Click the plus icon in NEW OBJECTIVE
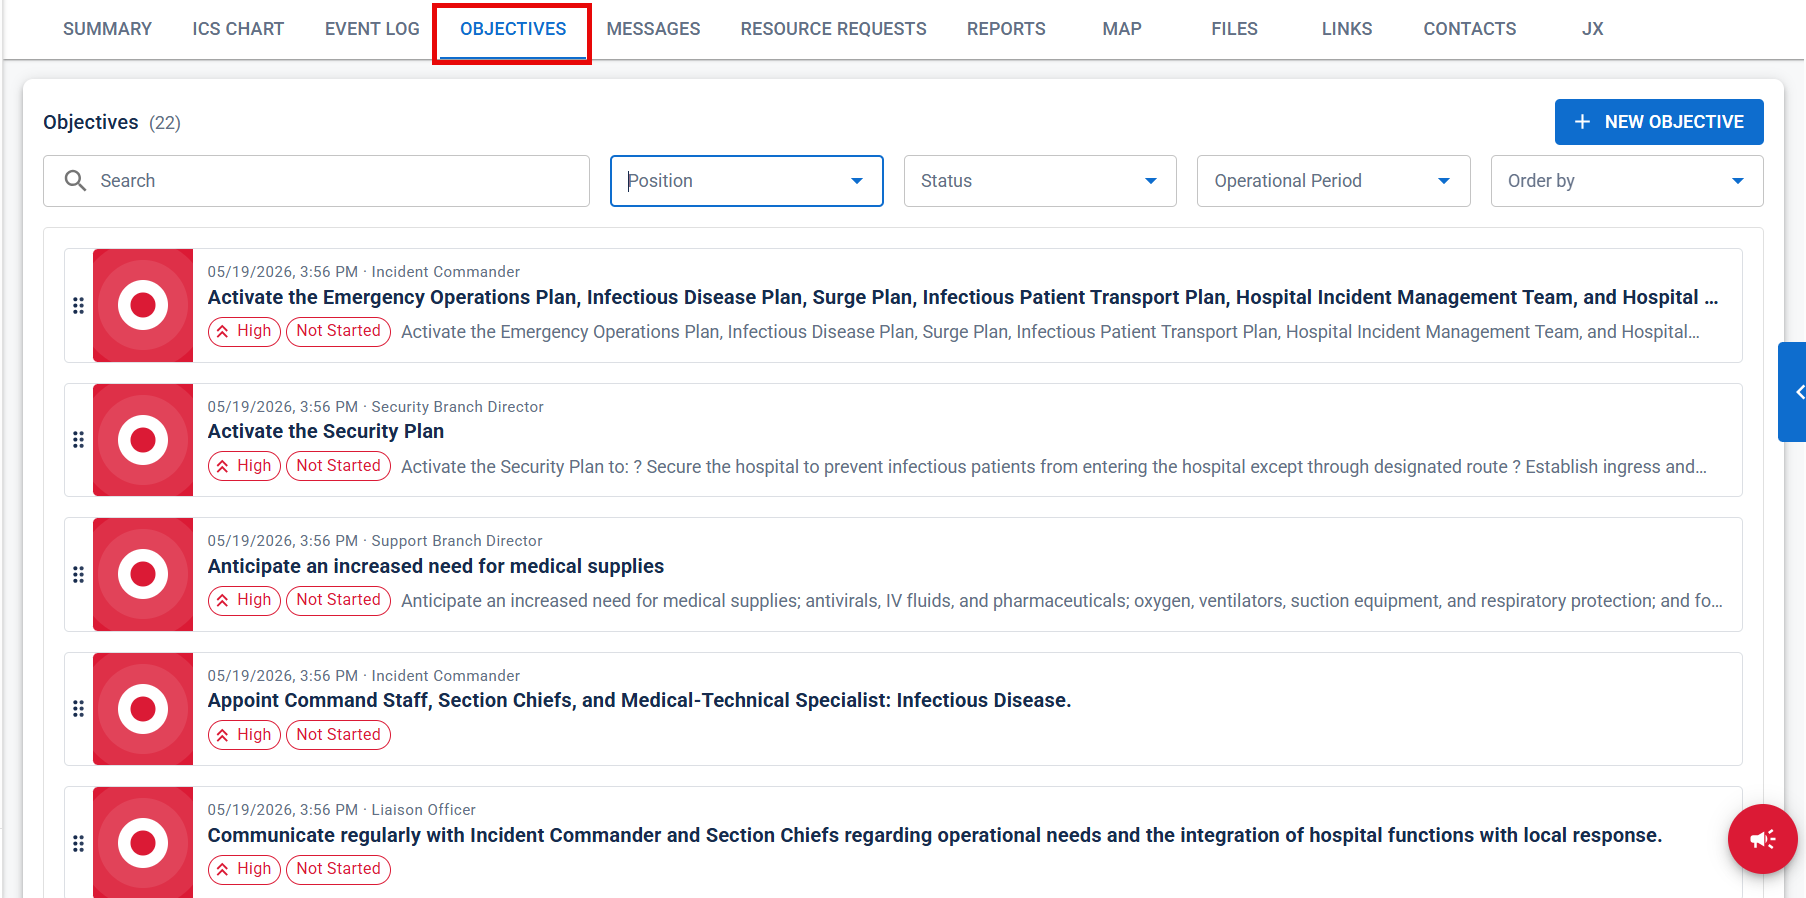This screenshot has height=898, width=1806. [1582, 122]
